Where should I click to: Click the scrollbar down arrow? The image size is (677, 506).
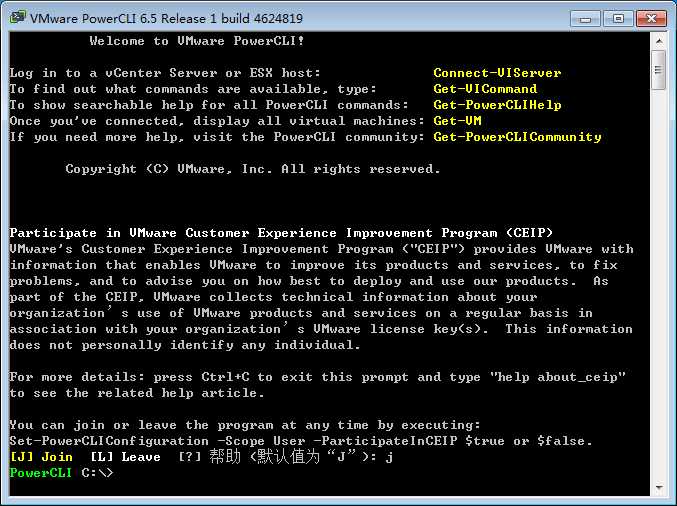tap(659, 488)
